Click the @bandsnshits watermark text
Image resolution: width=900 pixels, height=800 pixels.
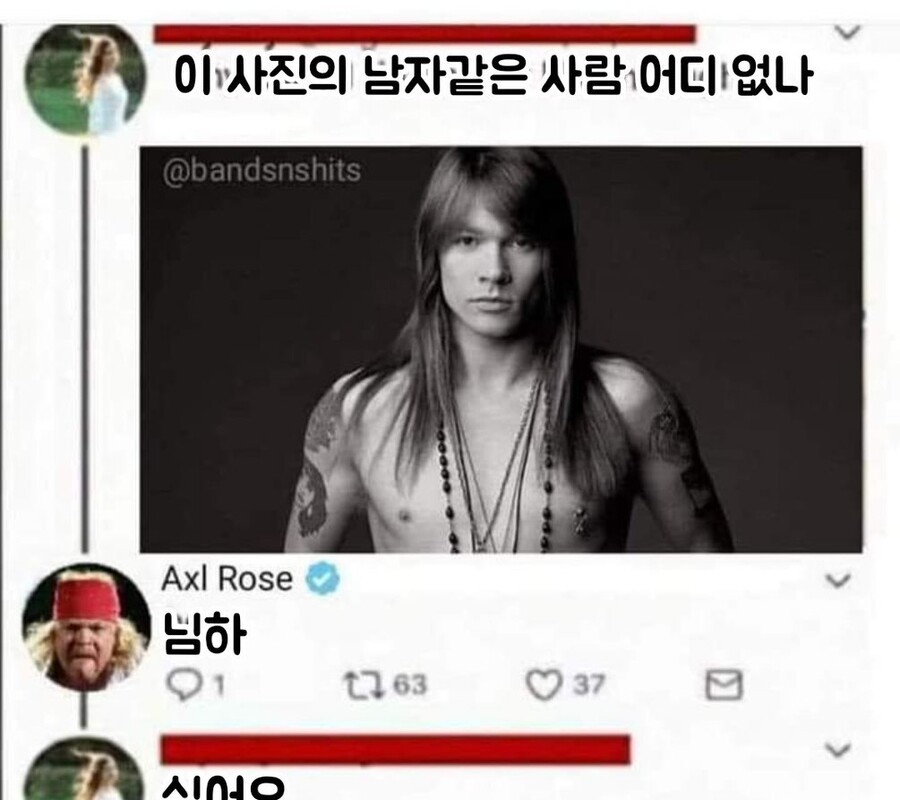261,170
